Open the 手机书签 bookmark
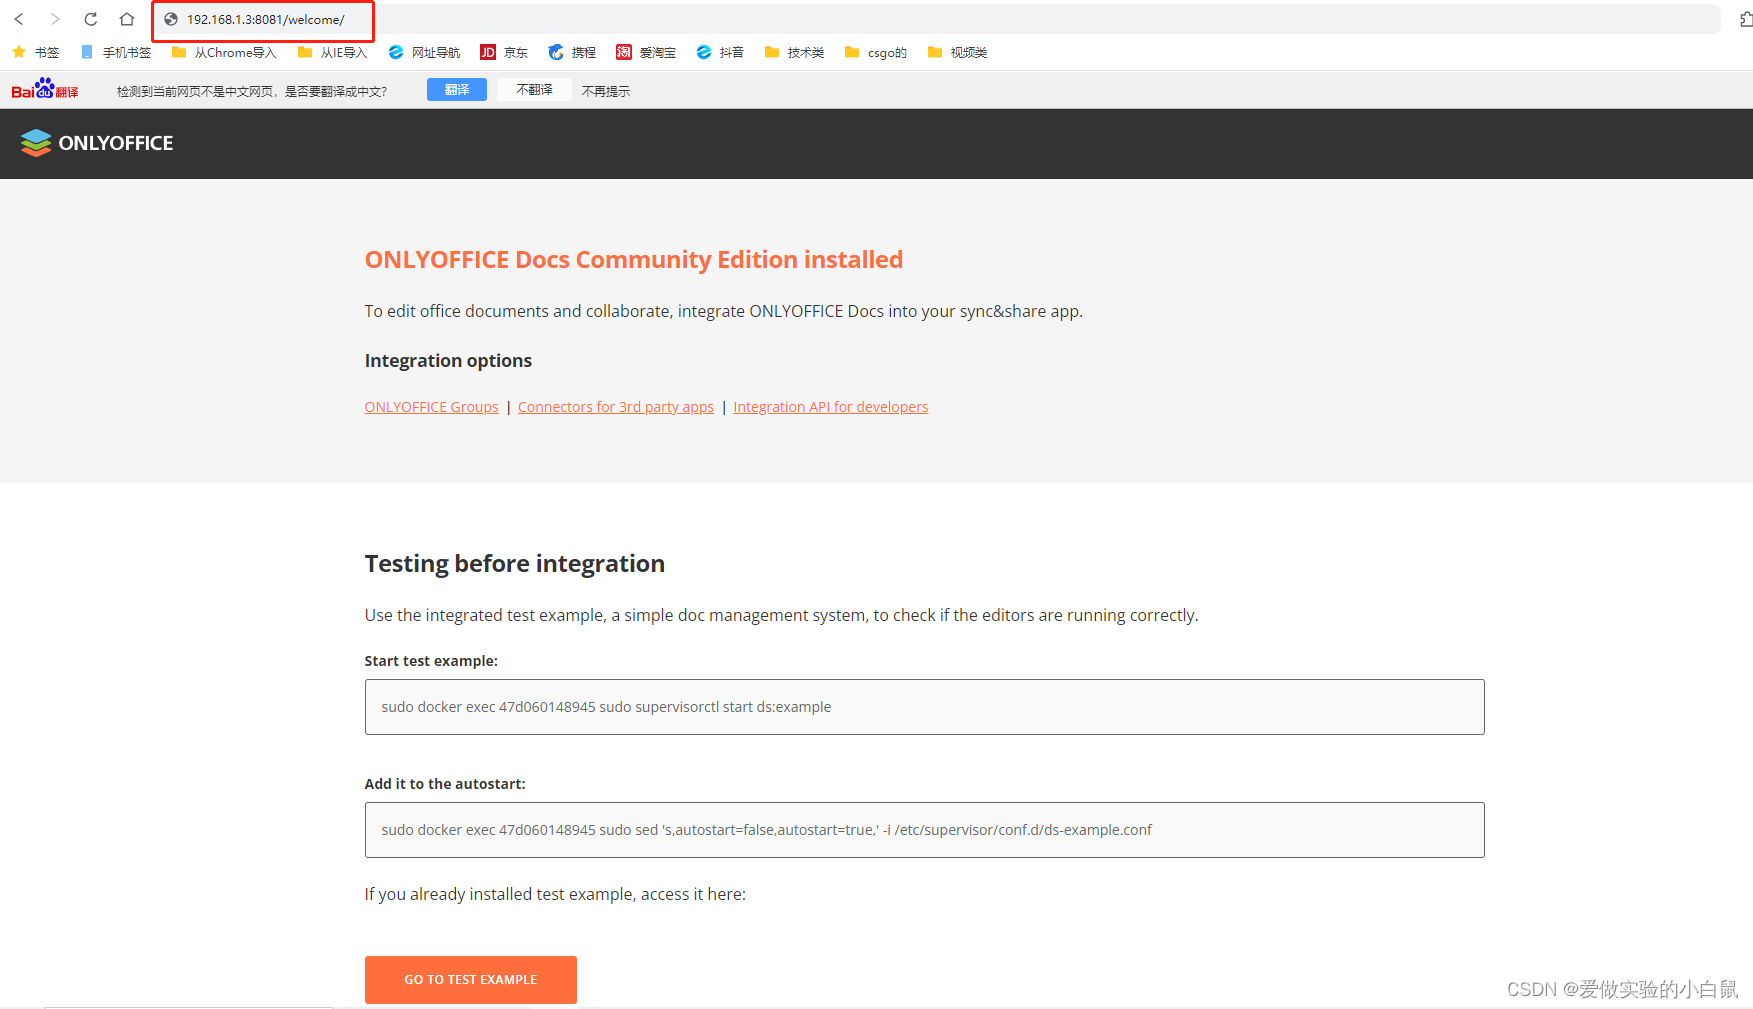 click(116, 52)
